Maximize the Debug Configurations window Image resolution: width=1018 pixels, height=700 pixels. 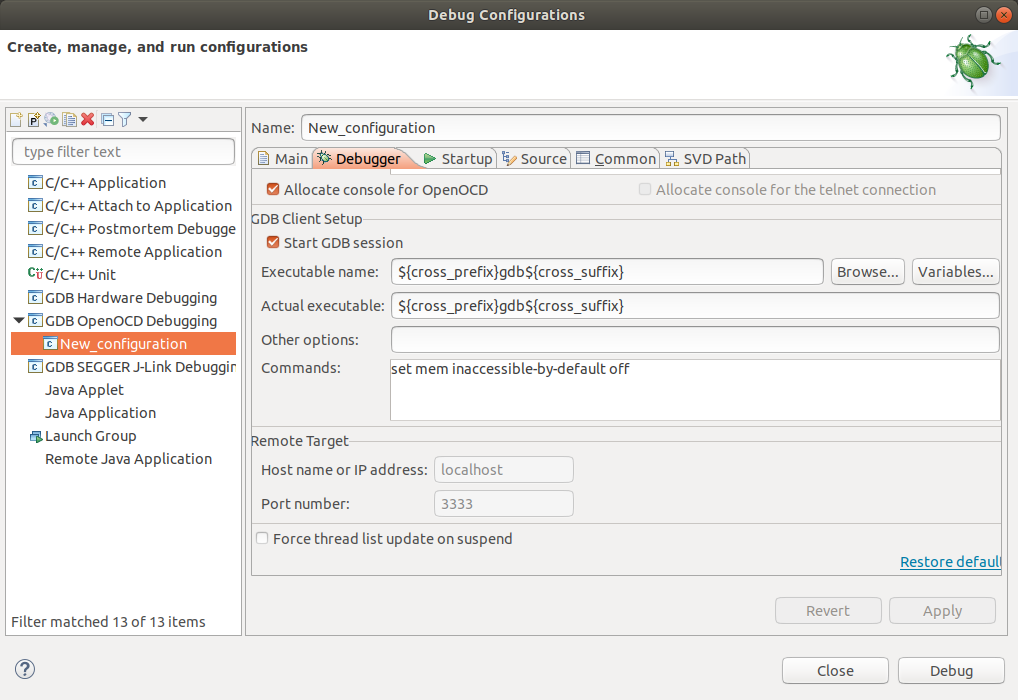(x=984, y=14)
